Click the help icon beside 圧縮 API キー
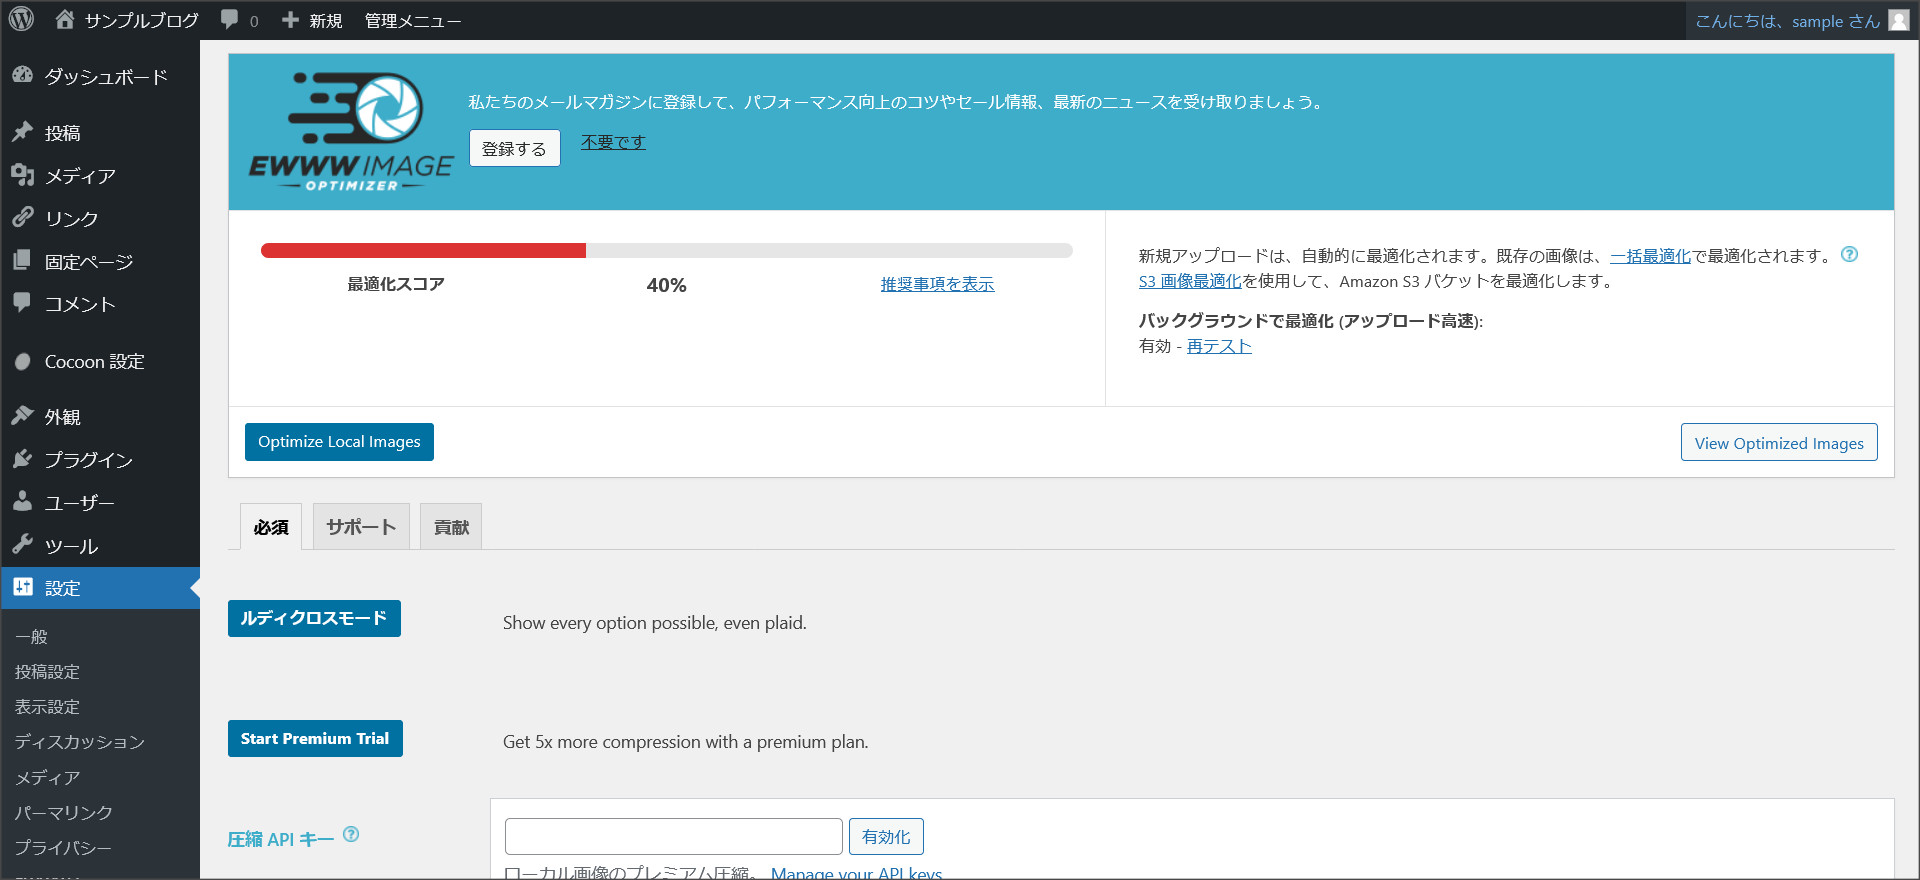Viewport: 1920px width, 880px height. click(351, 834)
